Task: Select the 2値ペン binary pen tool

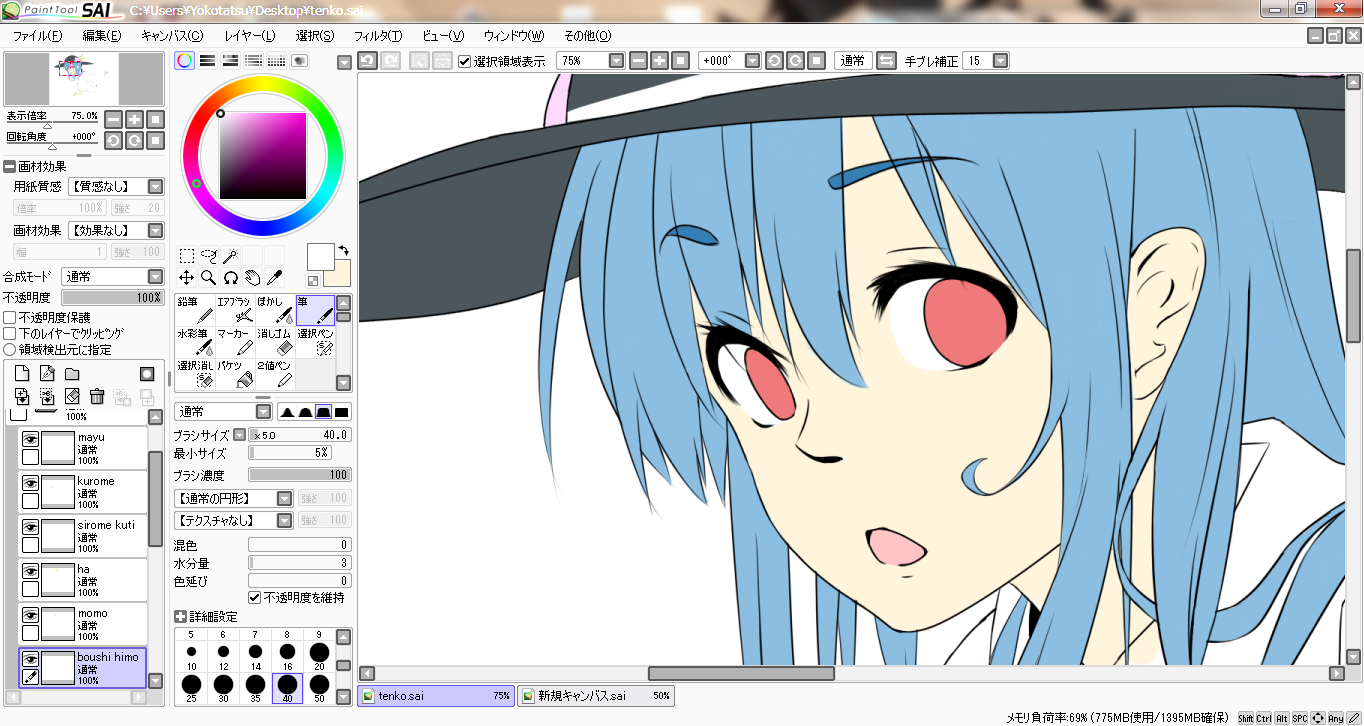Action: click(x=275, y=374)
